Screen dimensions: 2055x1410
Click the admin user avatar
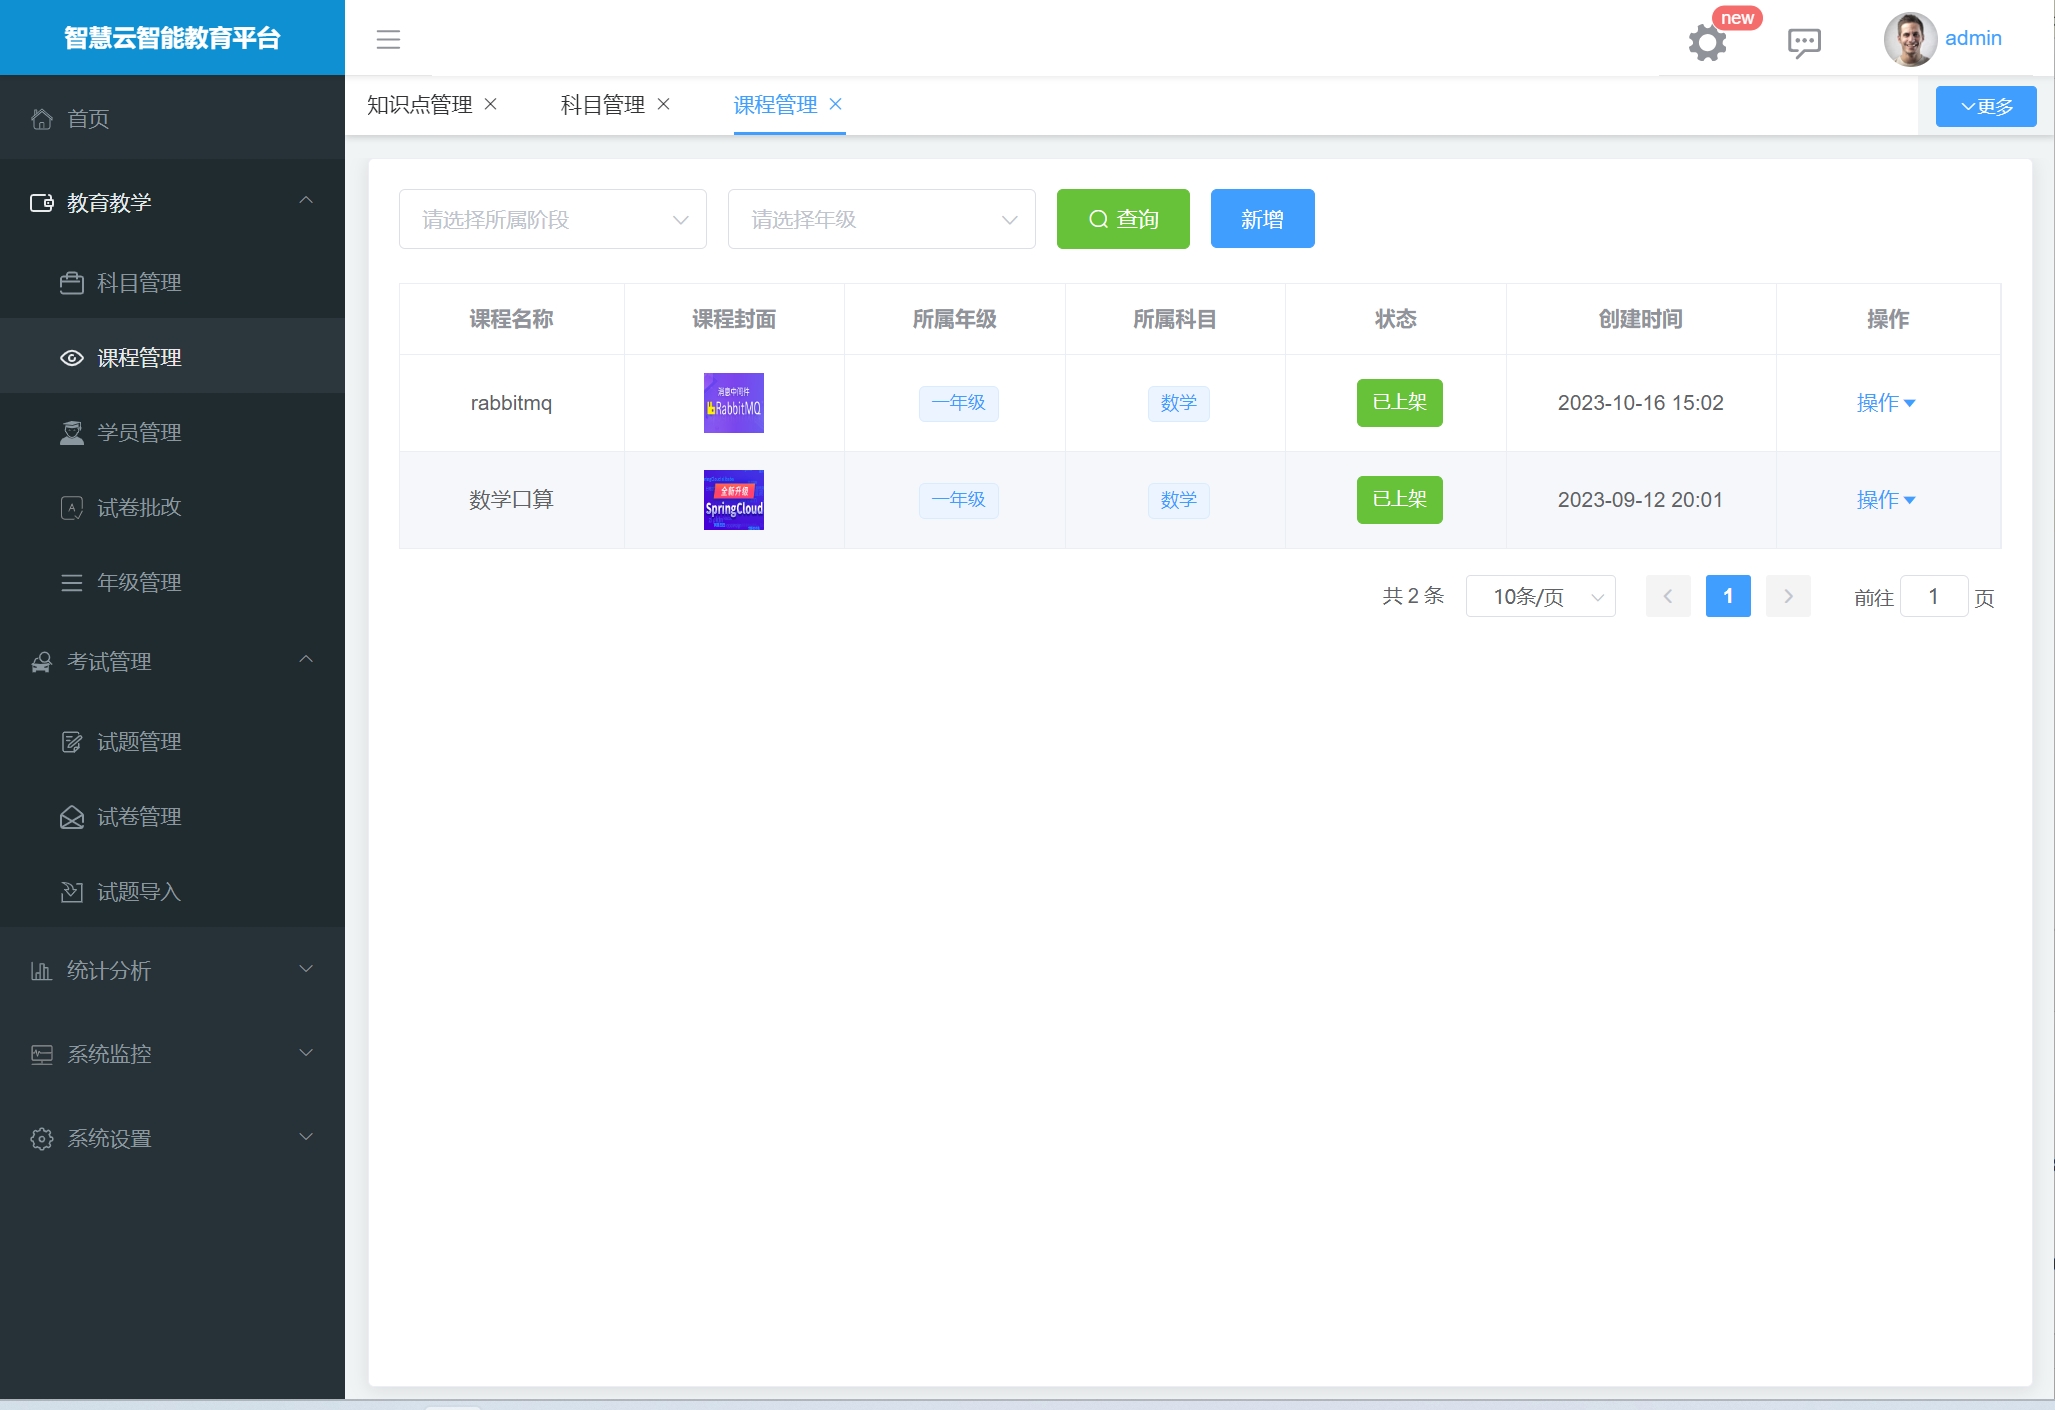coord(1909,39)
